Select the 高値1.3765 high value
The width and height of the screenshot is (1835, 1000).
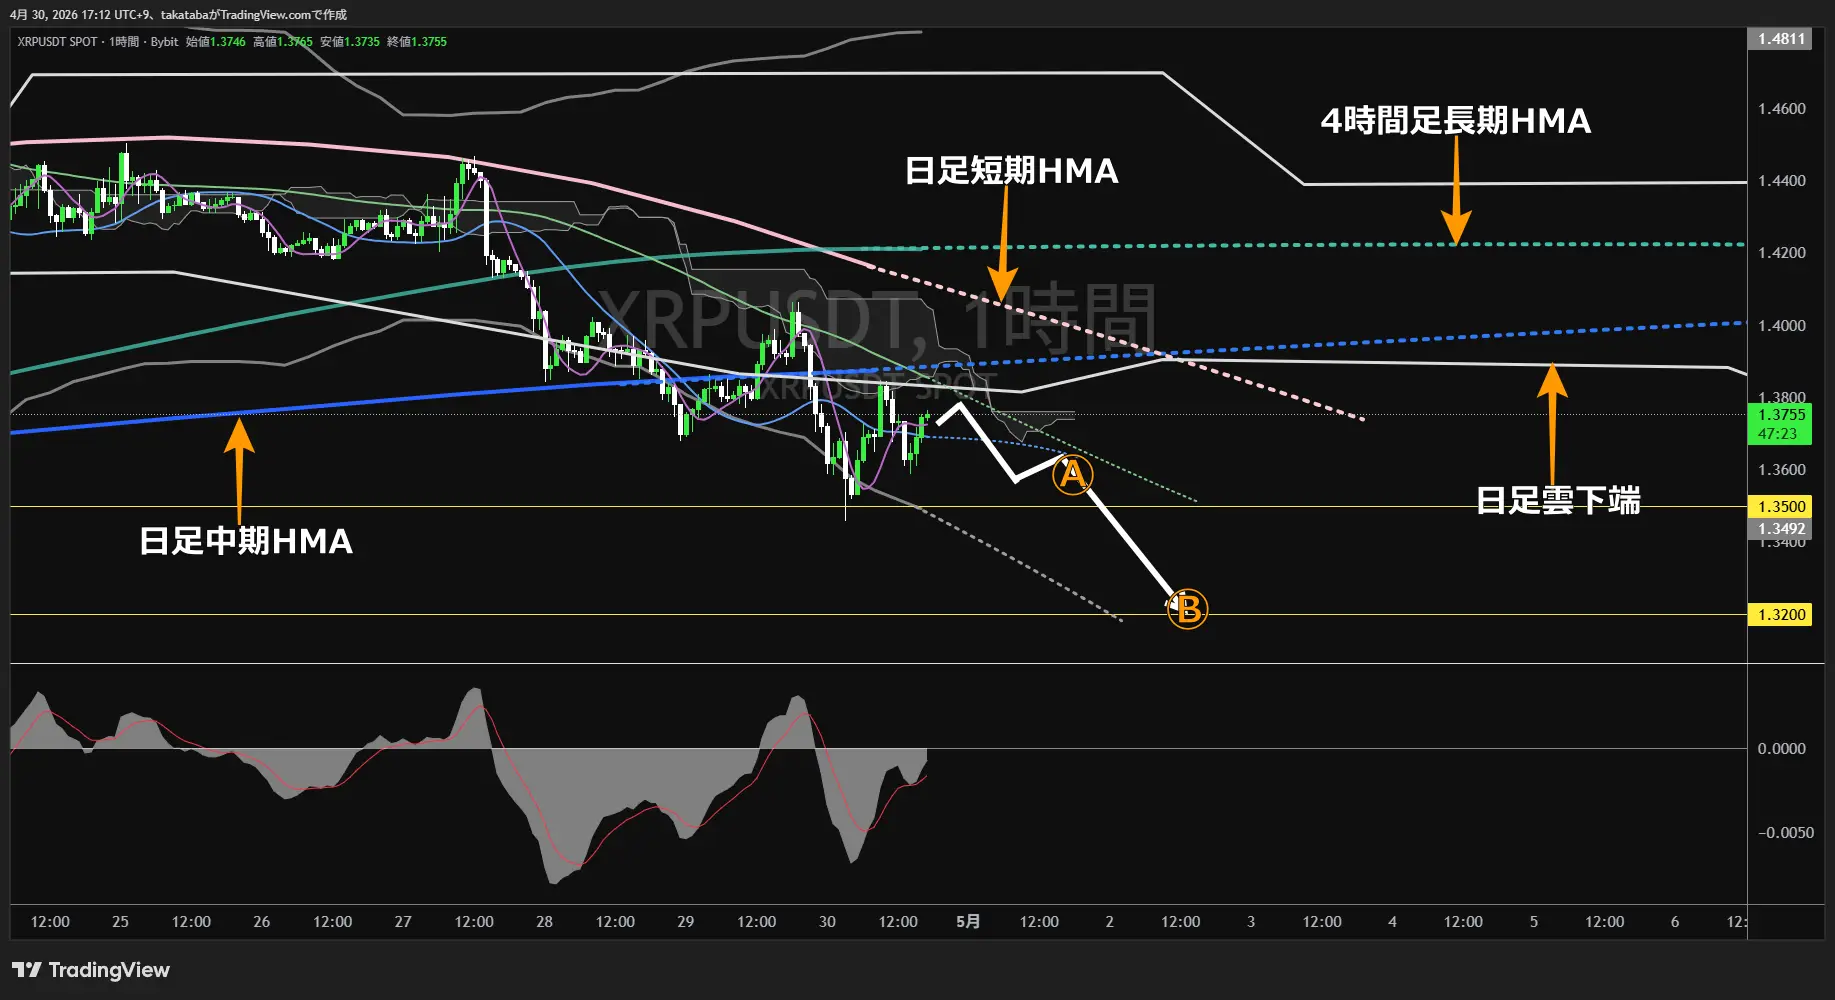pyautogui.click(x=283, y=42)
